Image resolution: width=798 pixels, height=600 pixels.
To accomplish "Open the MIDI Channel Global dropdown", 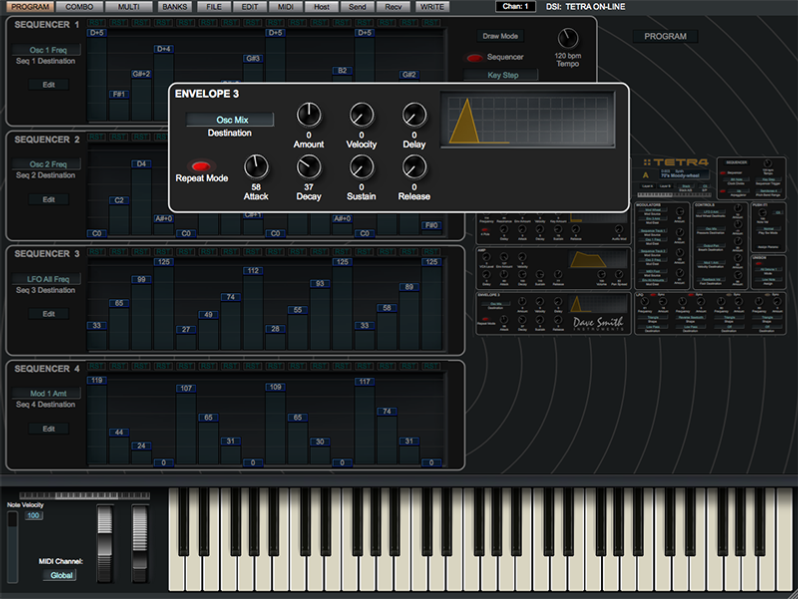I will click(61, 575).
